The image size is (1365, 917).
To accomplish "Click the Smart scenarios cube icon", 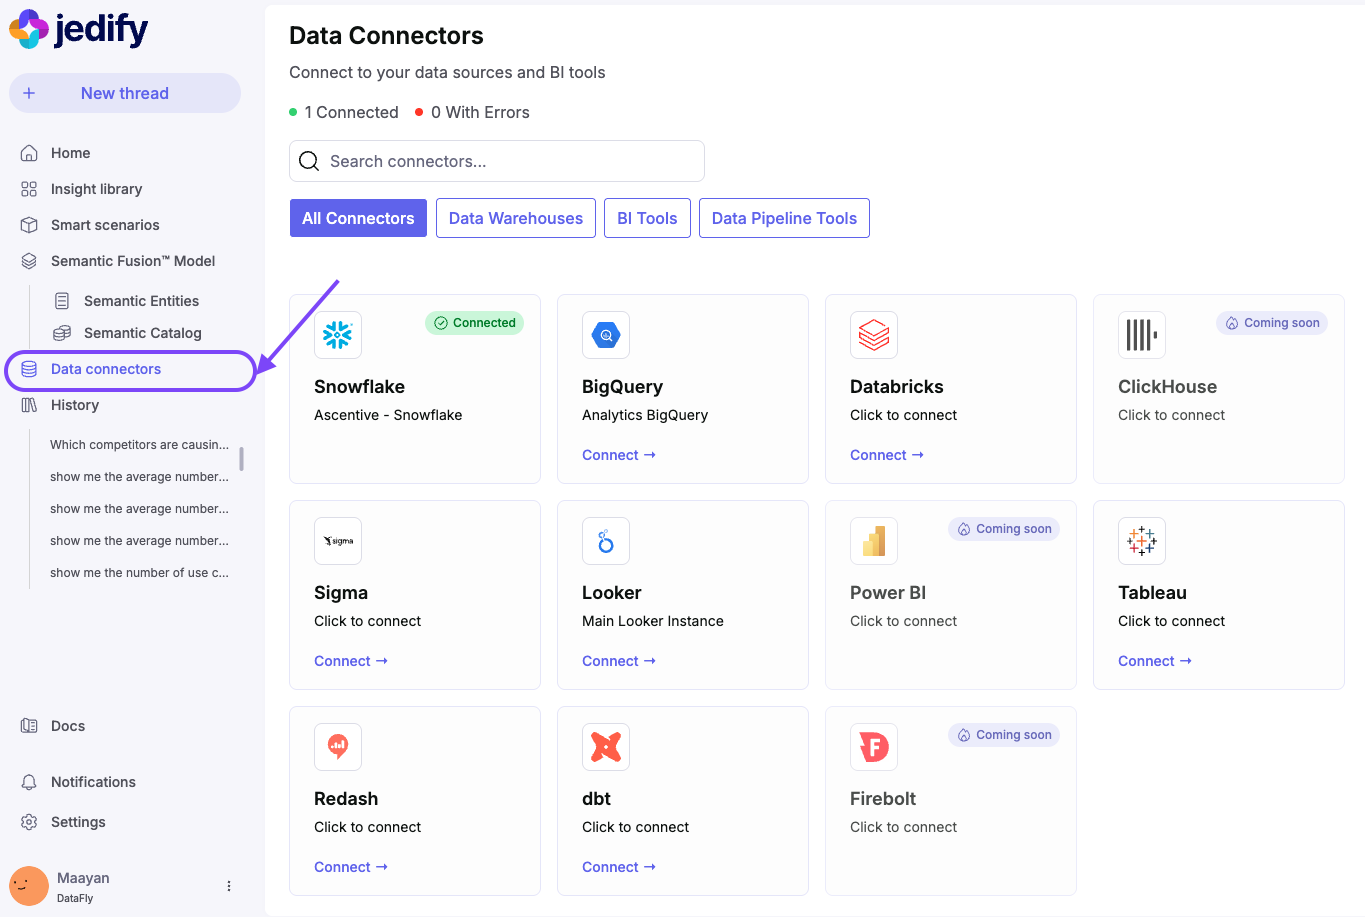I will (x=29, y=225).
